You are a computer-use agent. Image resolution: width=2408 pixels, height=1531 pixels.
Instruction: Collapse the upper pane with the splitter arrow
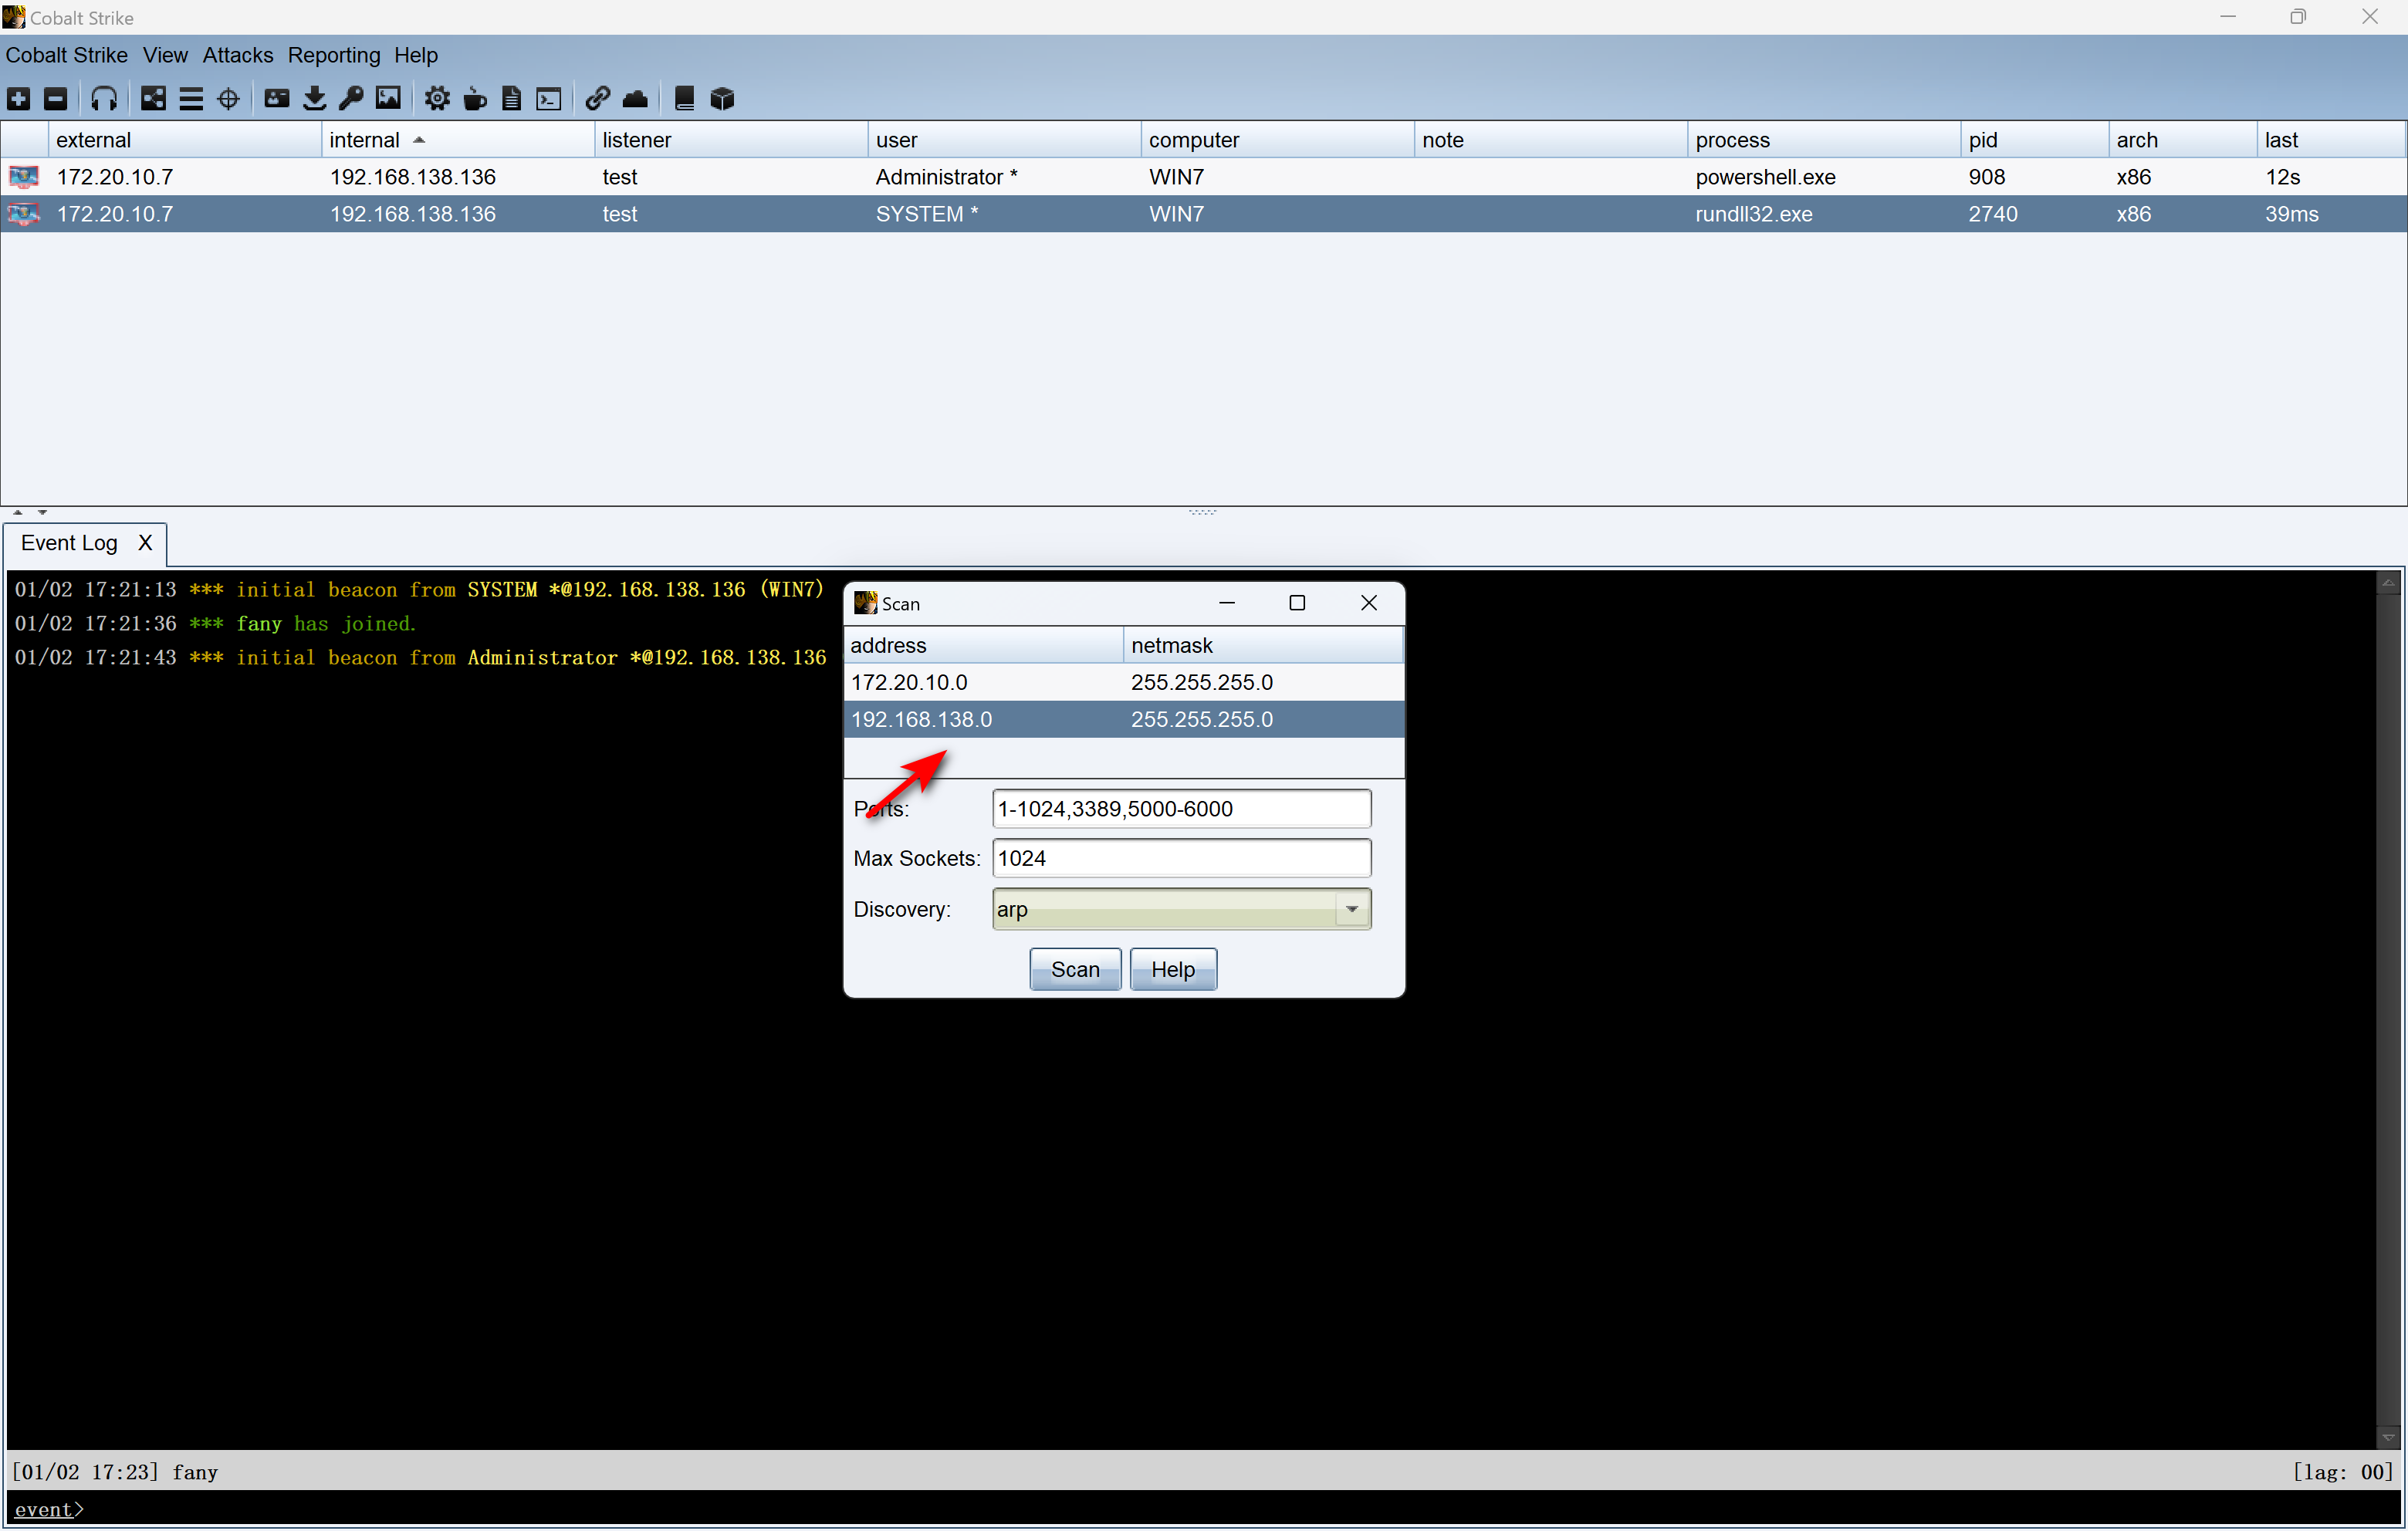click(x=17, y=512)
